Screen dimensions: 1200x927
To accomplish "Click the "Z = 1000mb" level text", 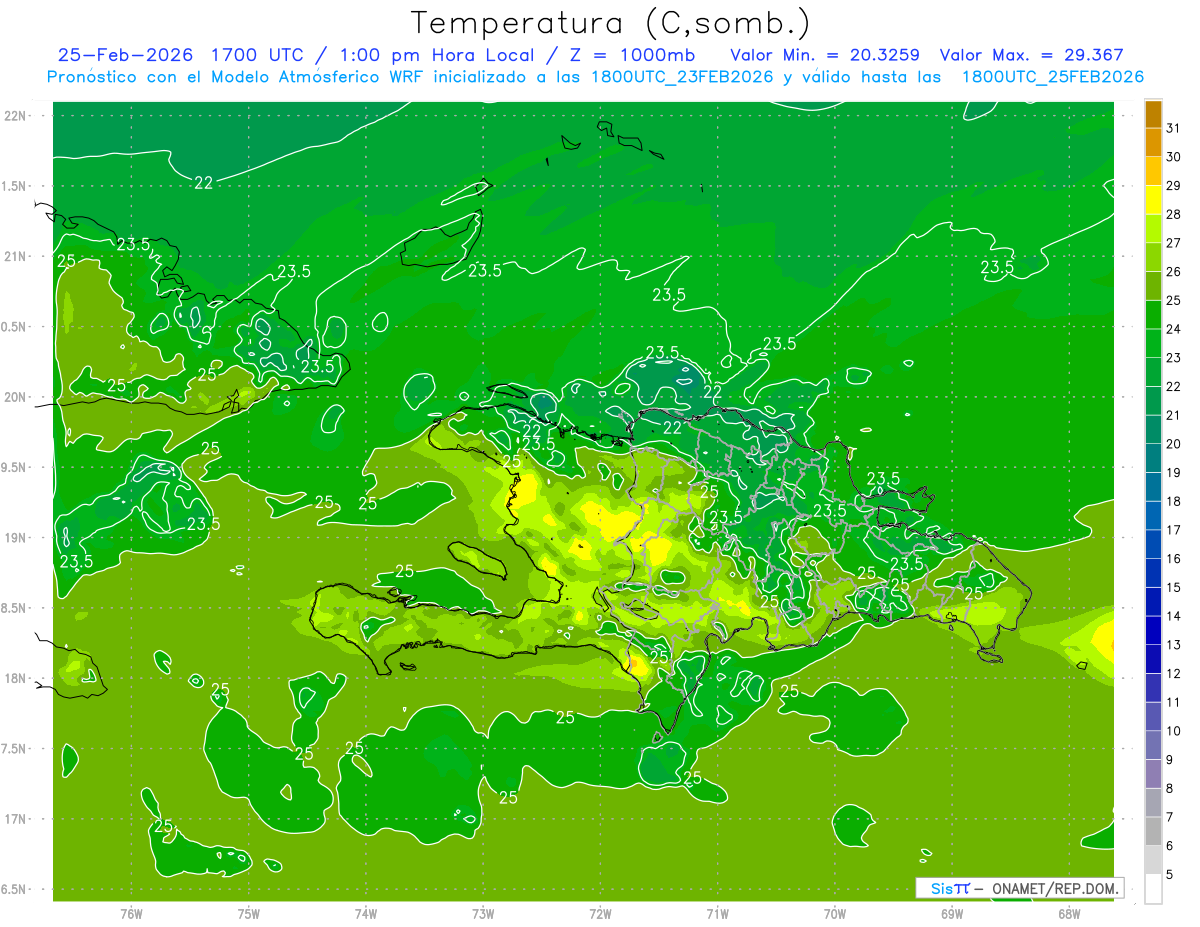I will coord(631,55).
